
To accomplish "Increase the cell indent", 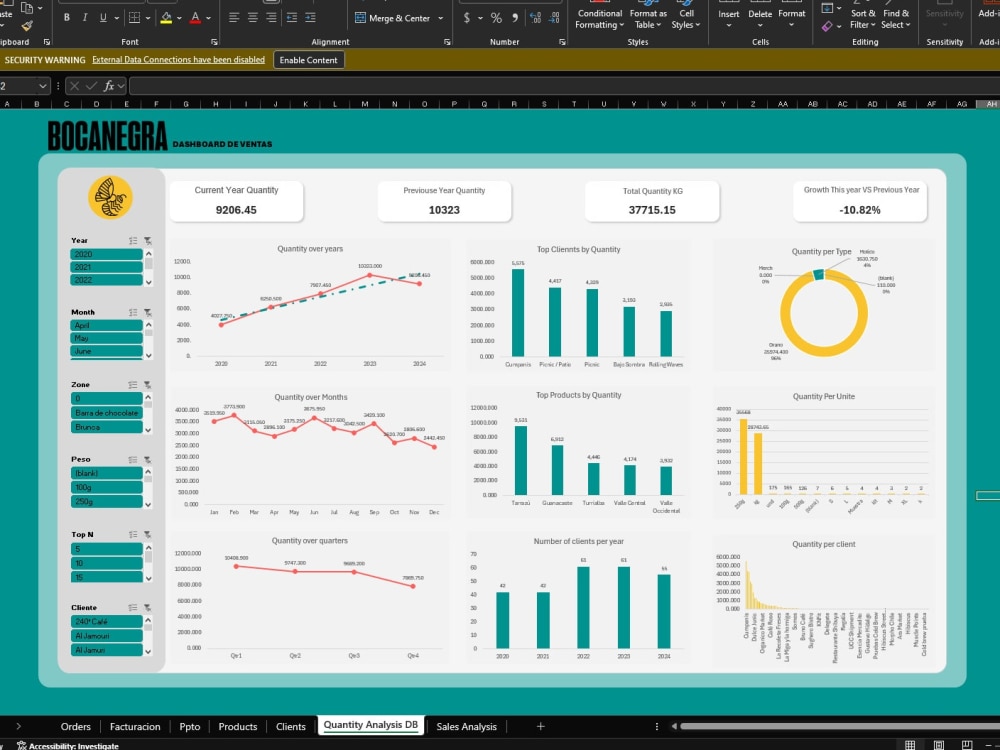I will [x=310, y=18].
